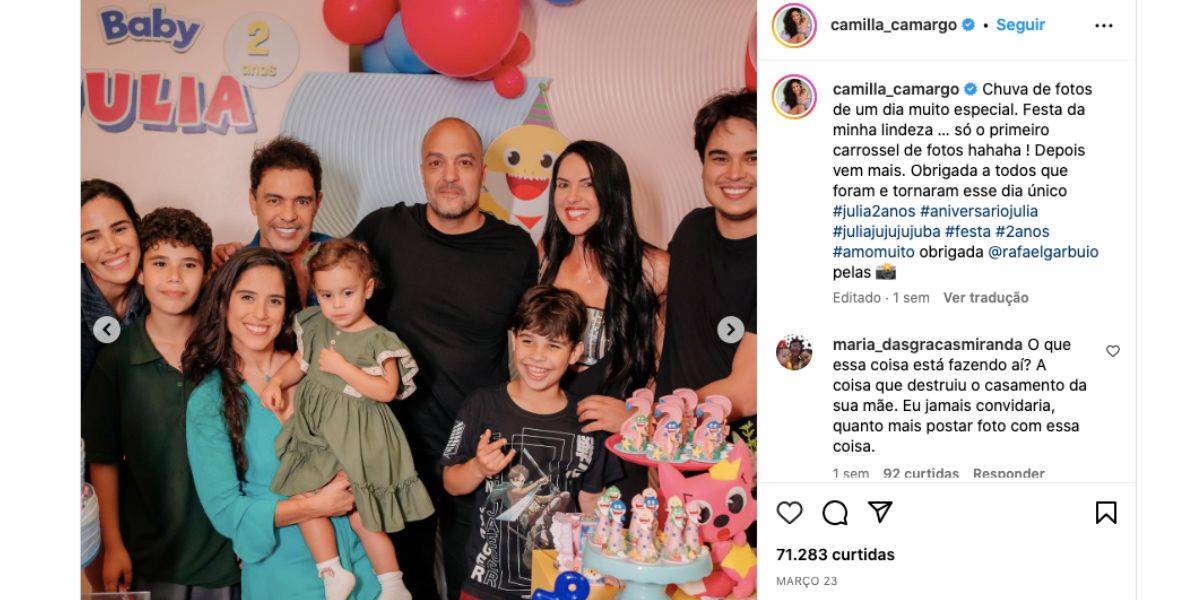This screenshot has height=600, width=1200.
Task: Open the #juliajujujujuba hashtag
Action: point(886,231)
